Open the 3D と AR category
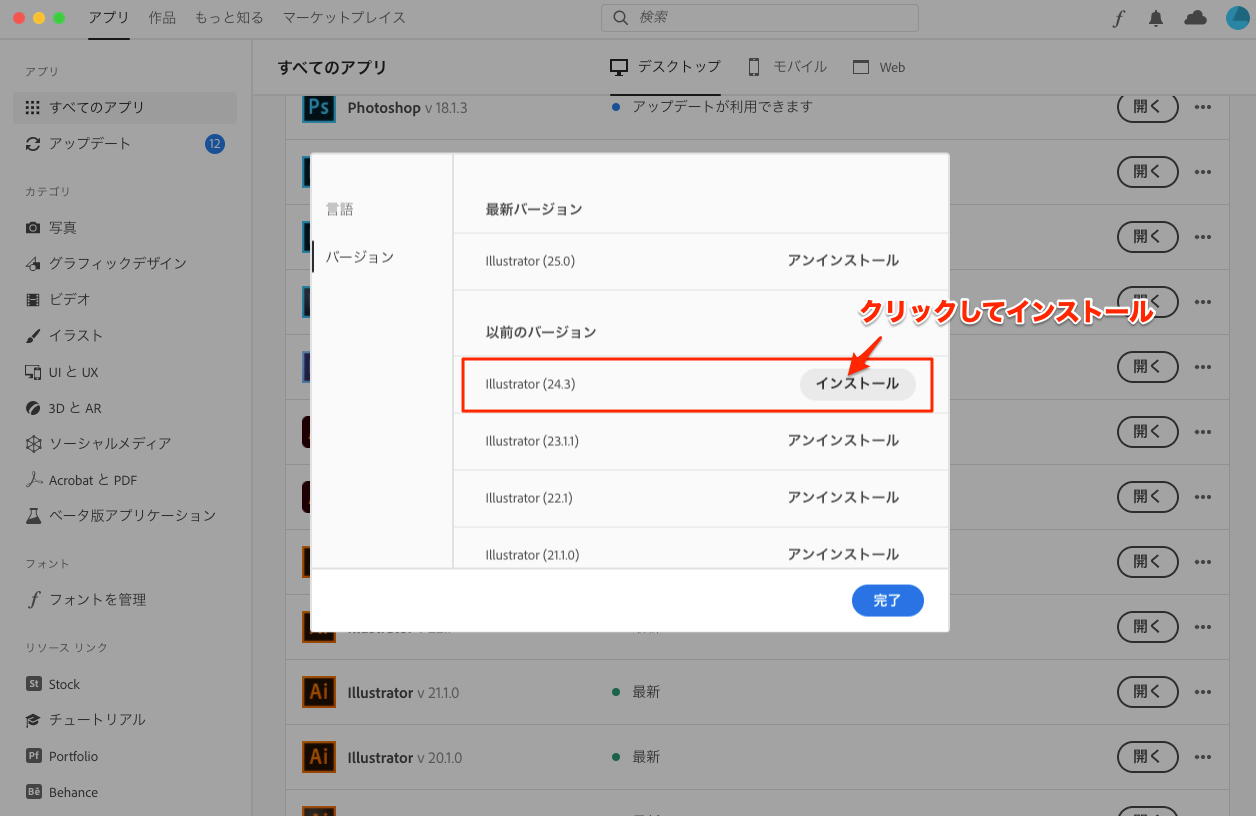Viewport: 1256px width, 816px height. [x=78, y=407]
